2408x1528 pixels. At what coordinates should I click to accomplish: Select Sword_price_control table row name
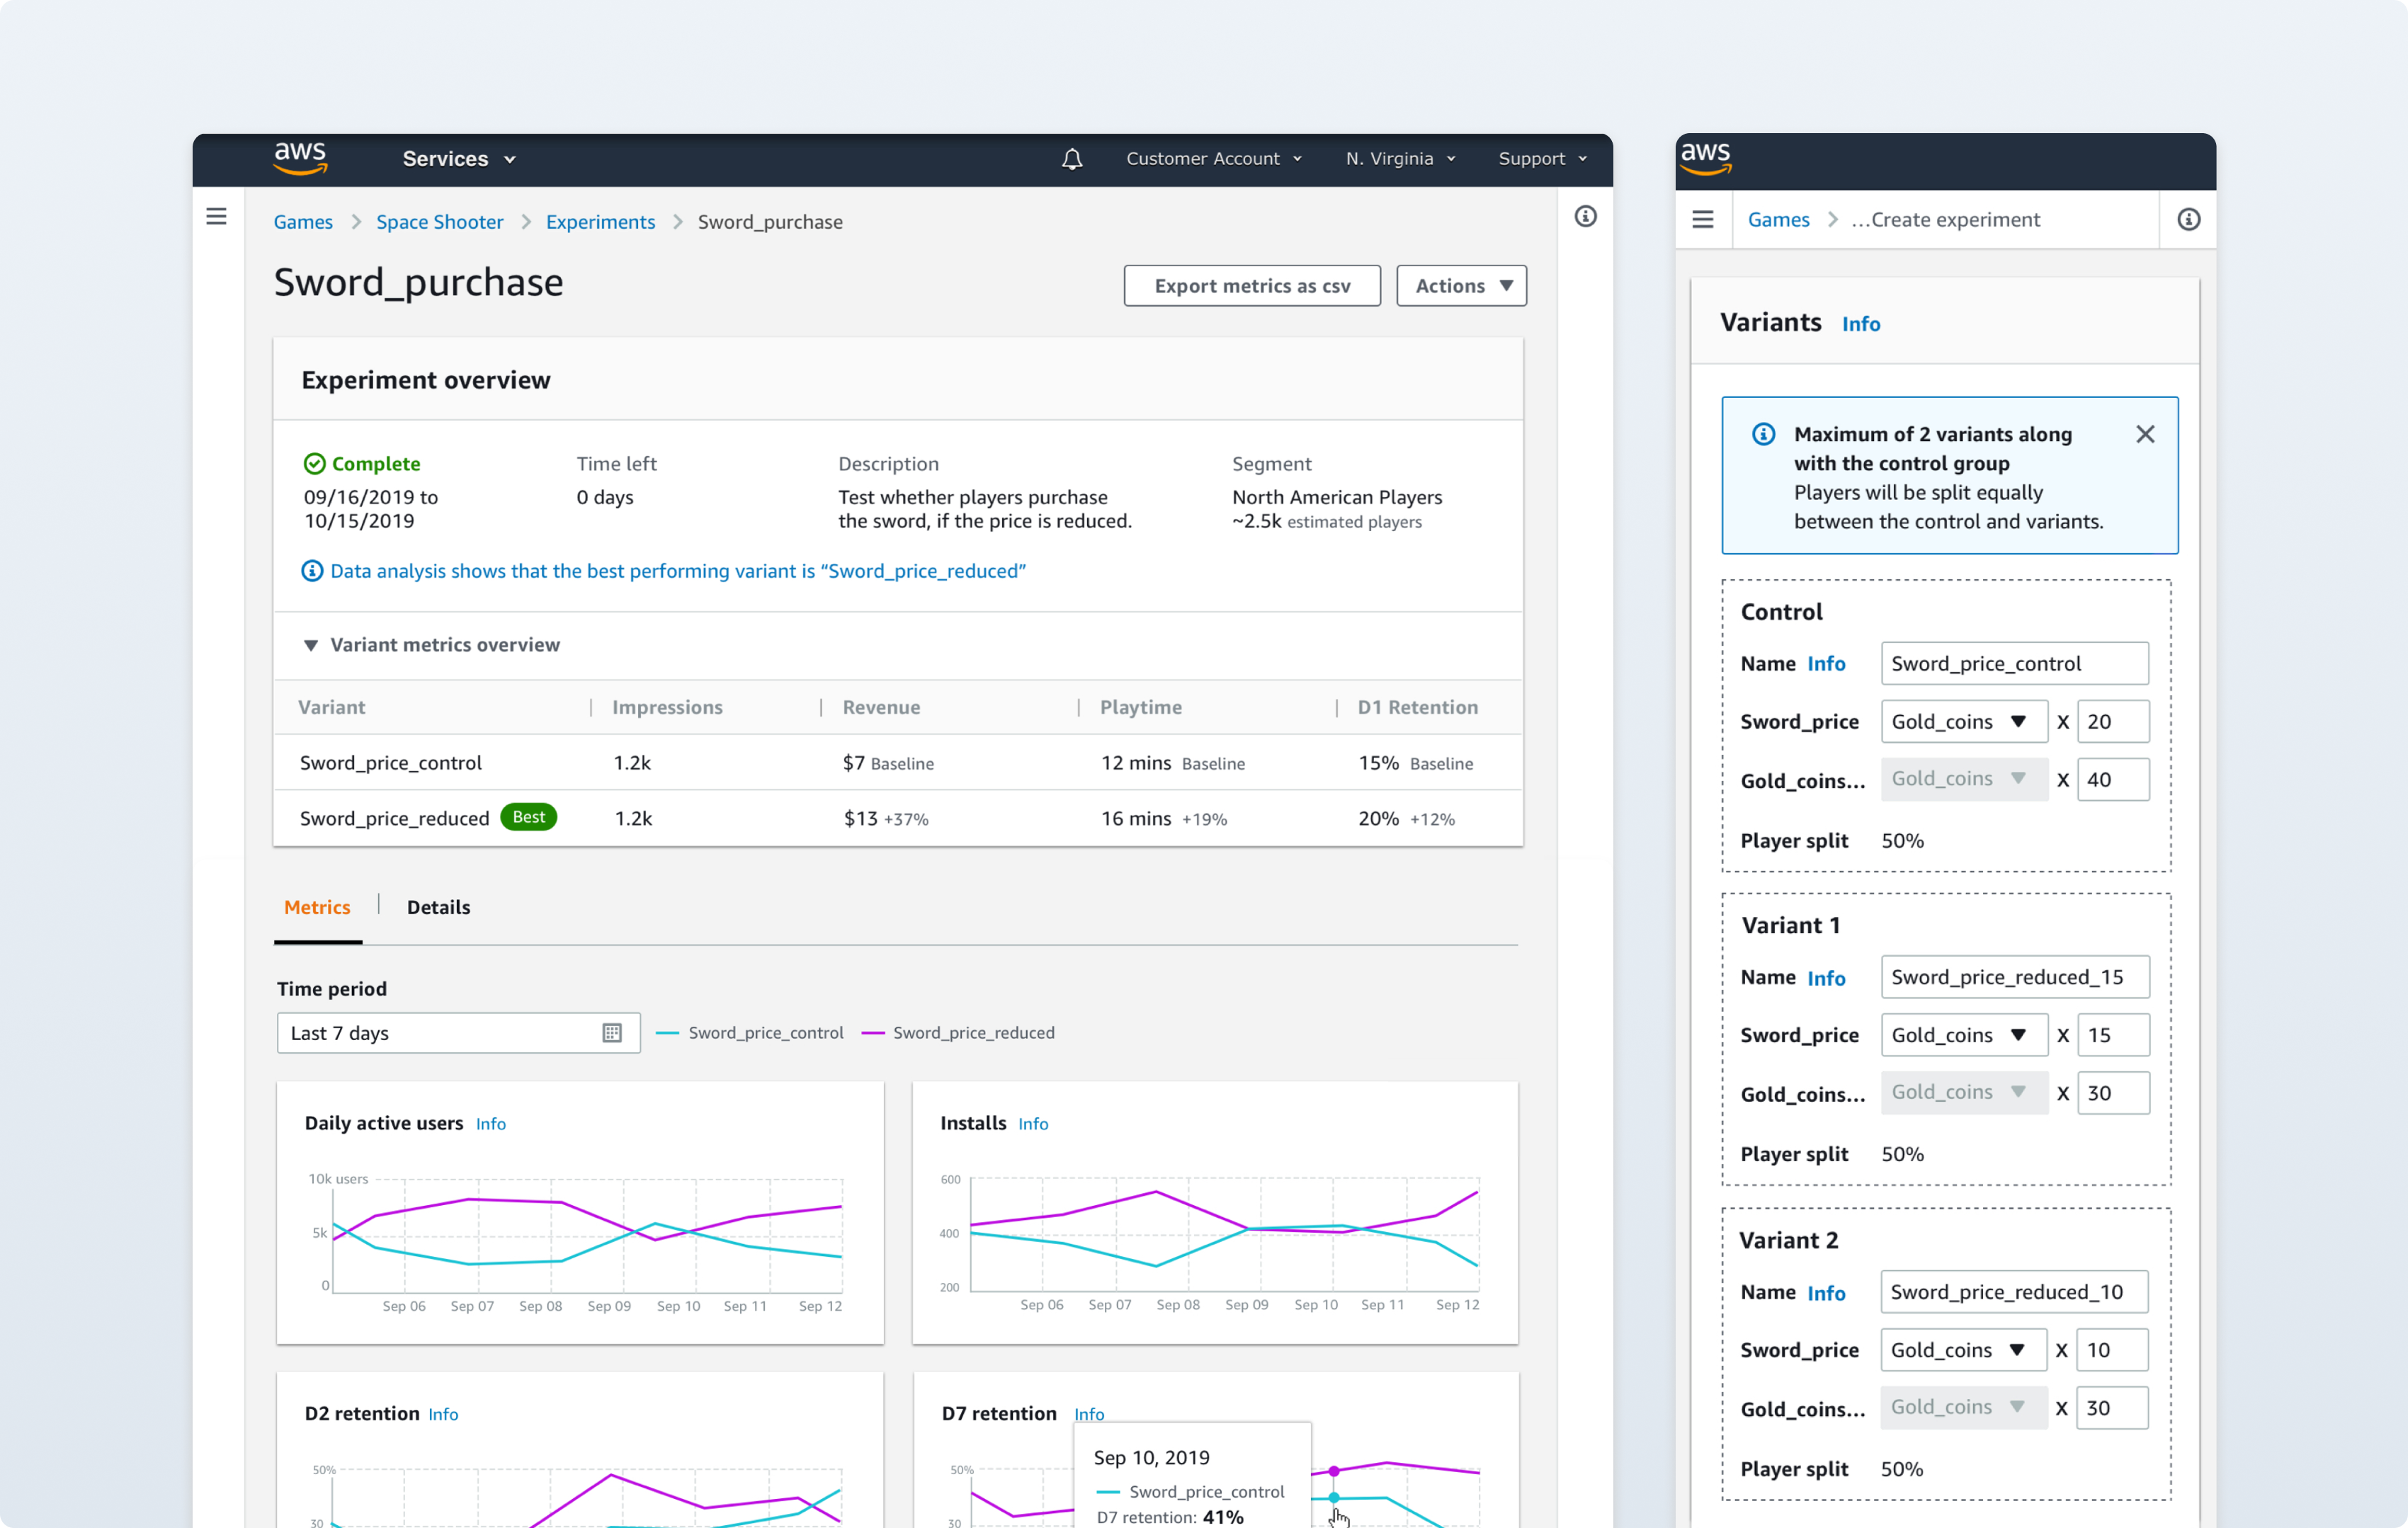tap(390, 763)
